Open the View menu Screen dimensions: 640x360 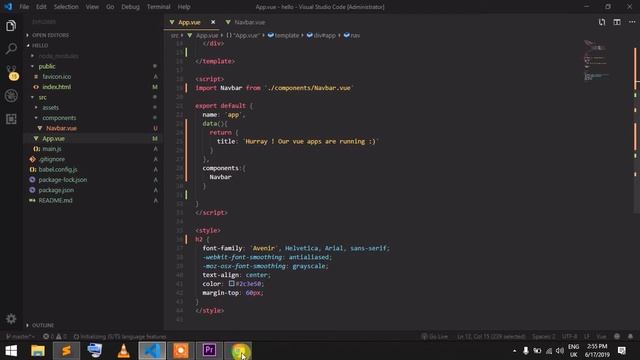tap(92, 7)
